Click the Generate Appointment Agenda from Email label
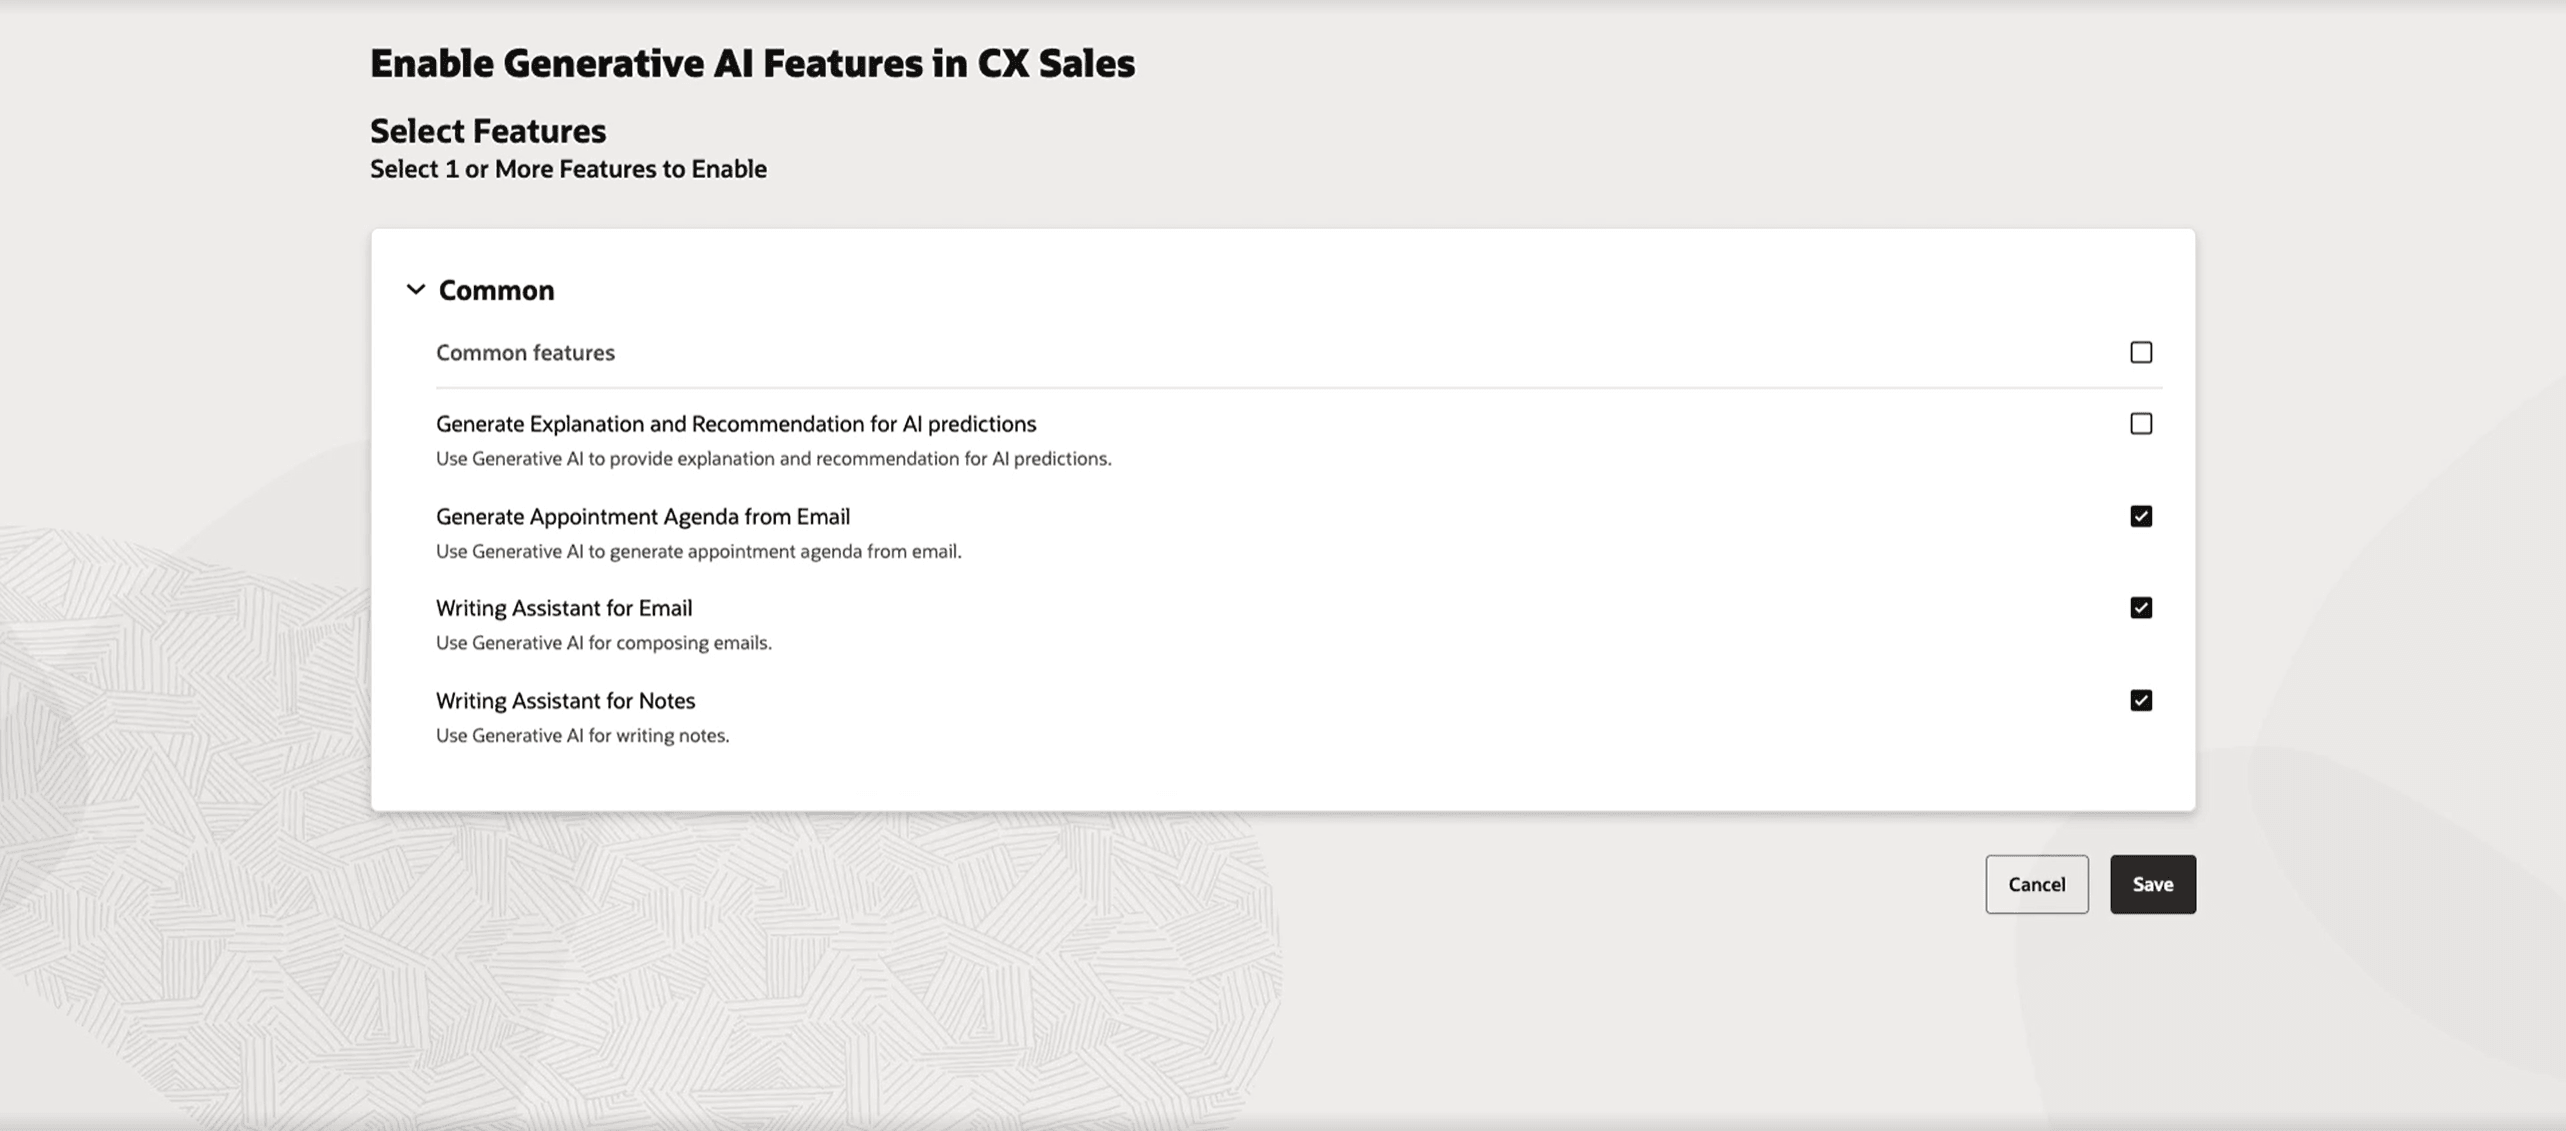Viewport: 2566px width, 1131px height. click(642, 516)
